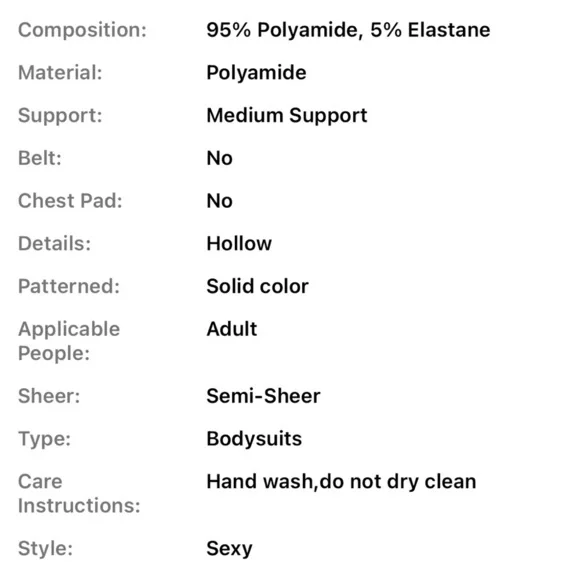Click the Solid color pattern value

[257, 286]
